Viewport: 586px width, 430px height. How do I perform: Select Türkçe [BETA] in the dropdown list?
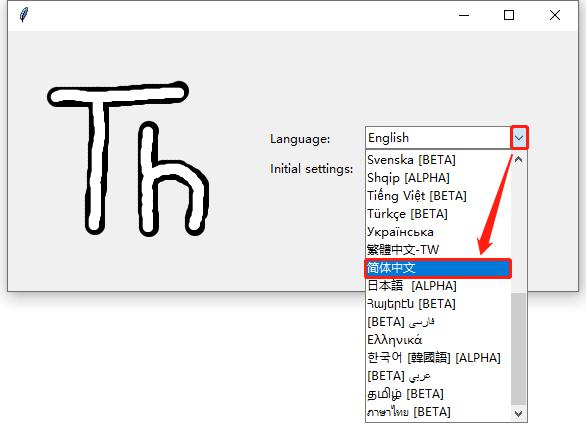(438, 214)
